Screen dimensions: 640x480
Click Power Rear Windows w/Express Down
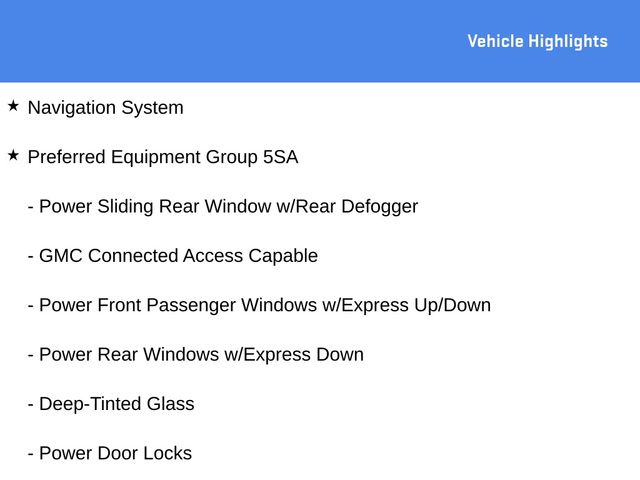(196, 355)
